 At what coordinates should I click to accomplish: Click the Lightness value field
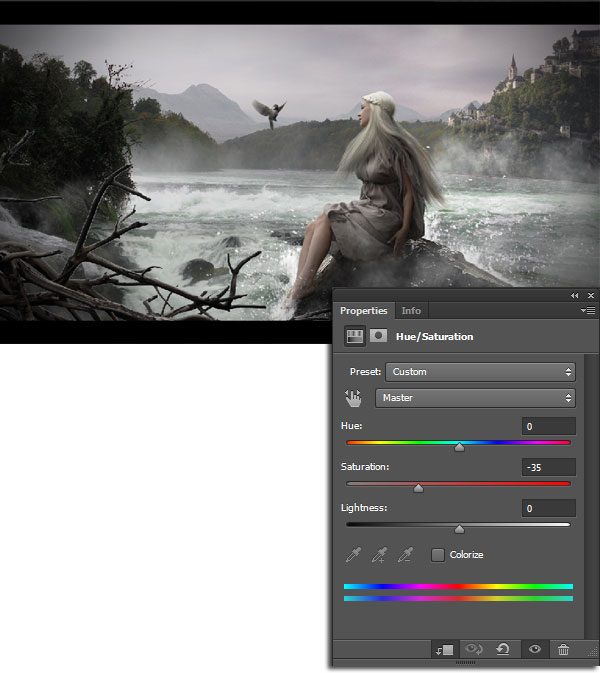click(x=548, y=509)
